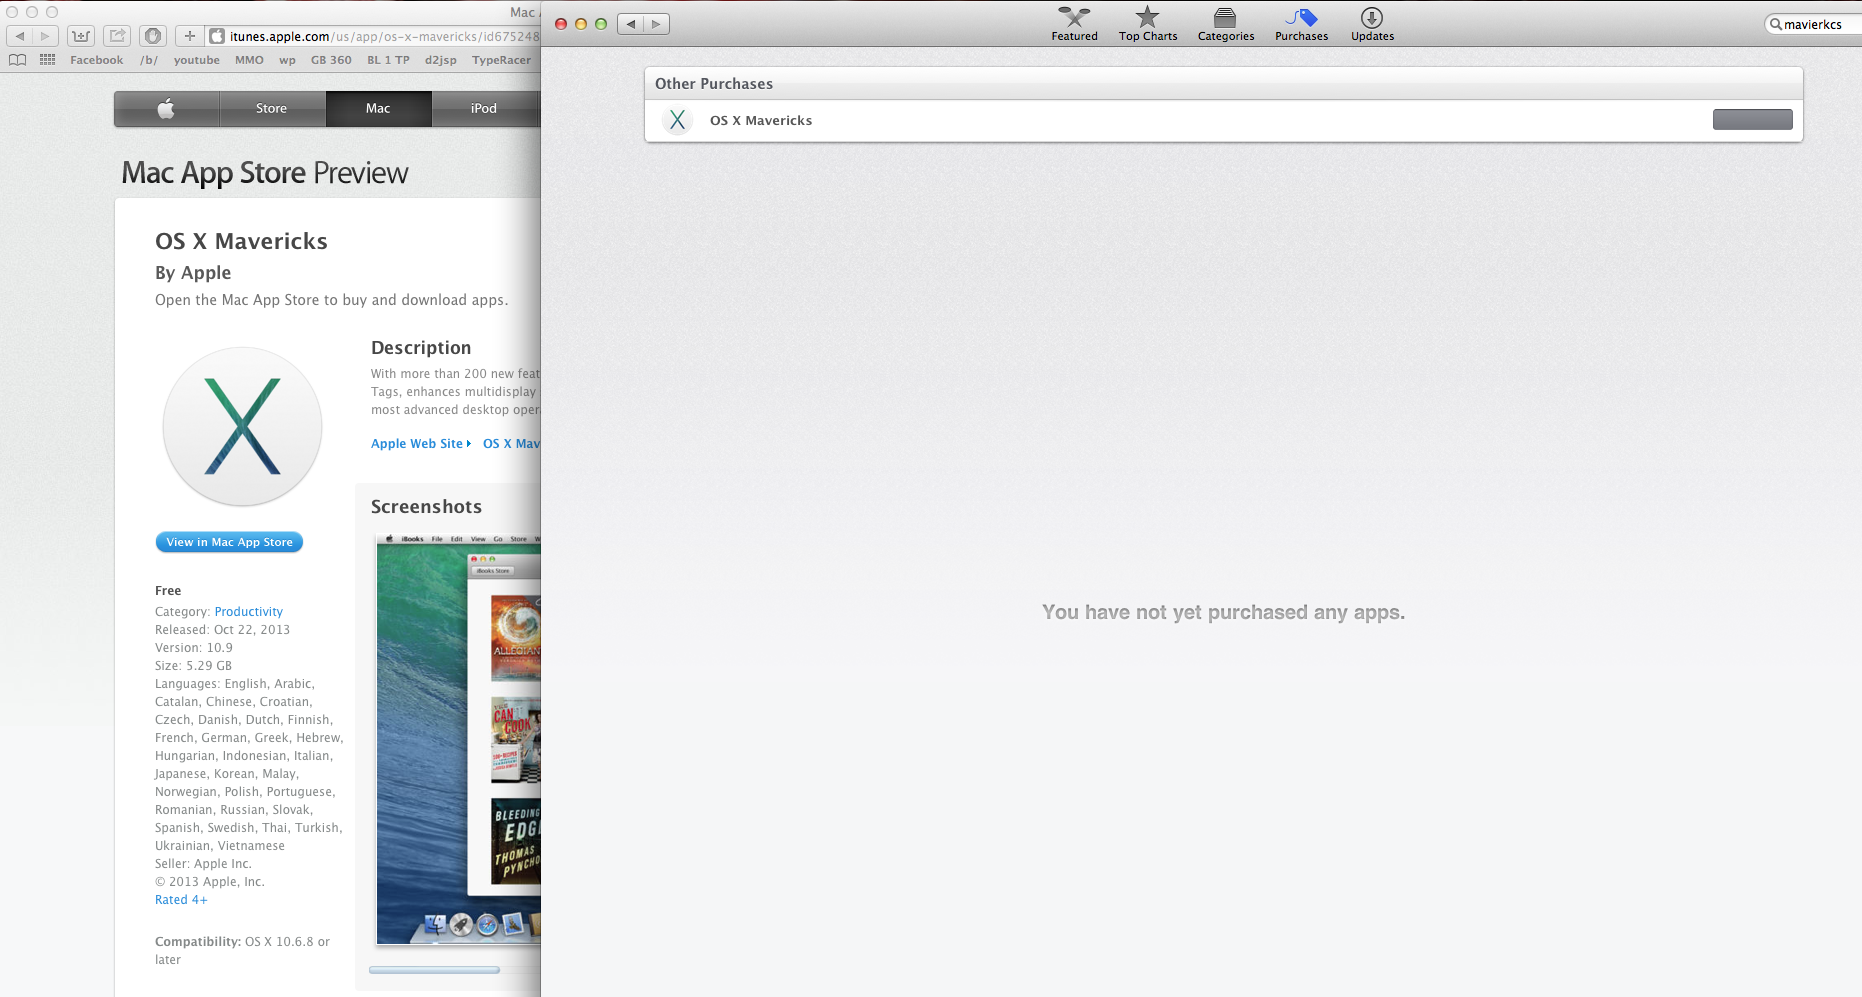Click the Apple logo in the site navigation
Viewport: 1862px width, 997px height.
point(166,108)
